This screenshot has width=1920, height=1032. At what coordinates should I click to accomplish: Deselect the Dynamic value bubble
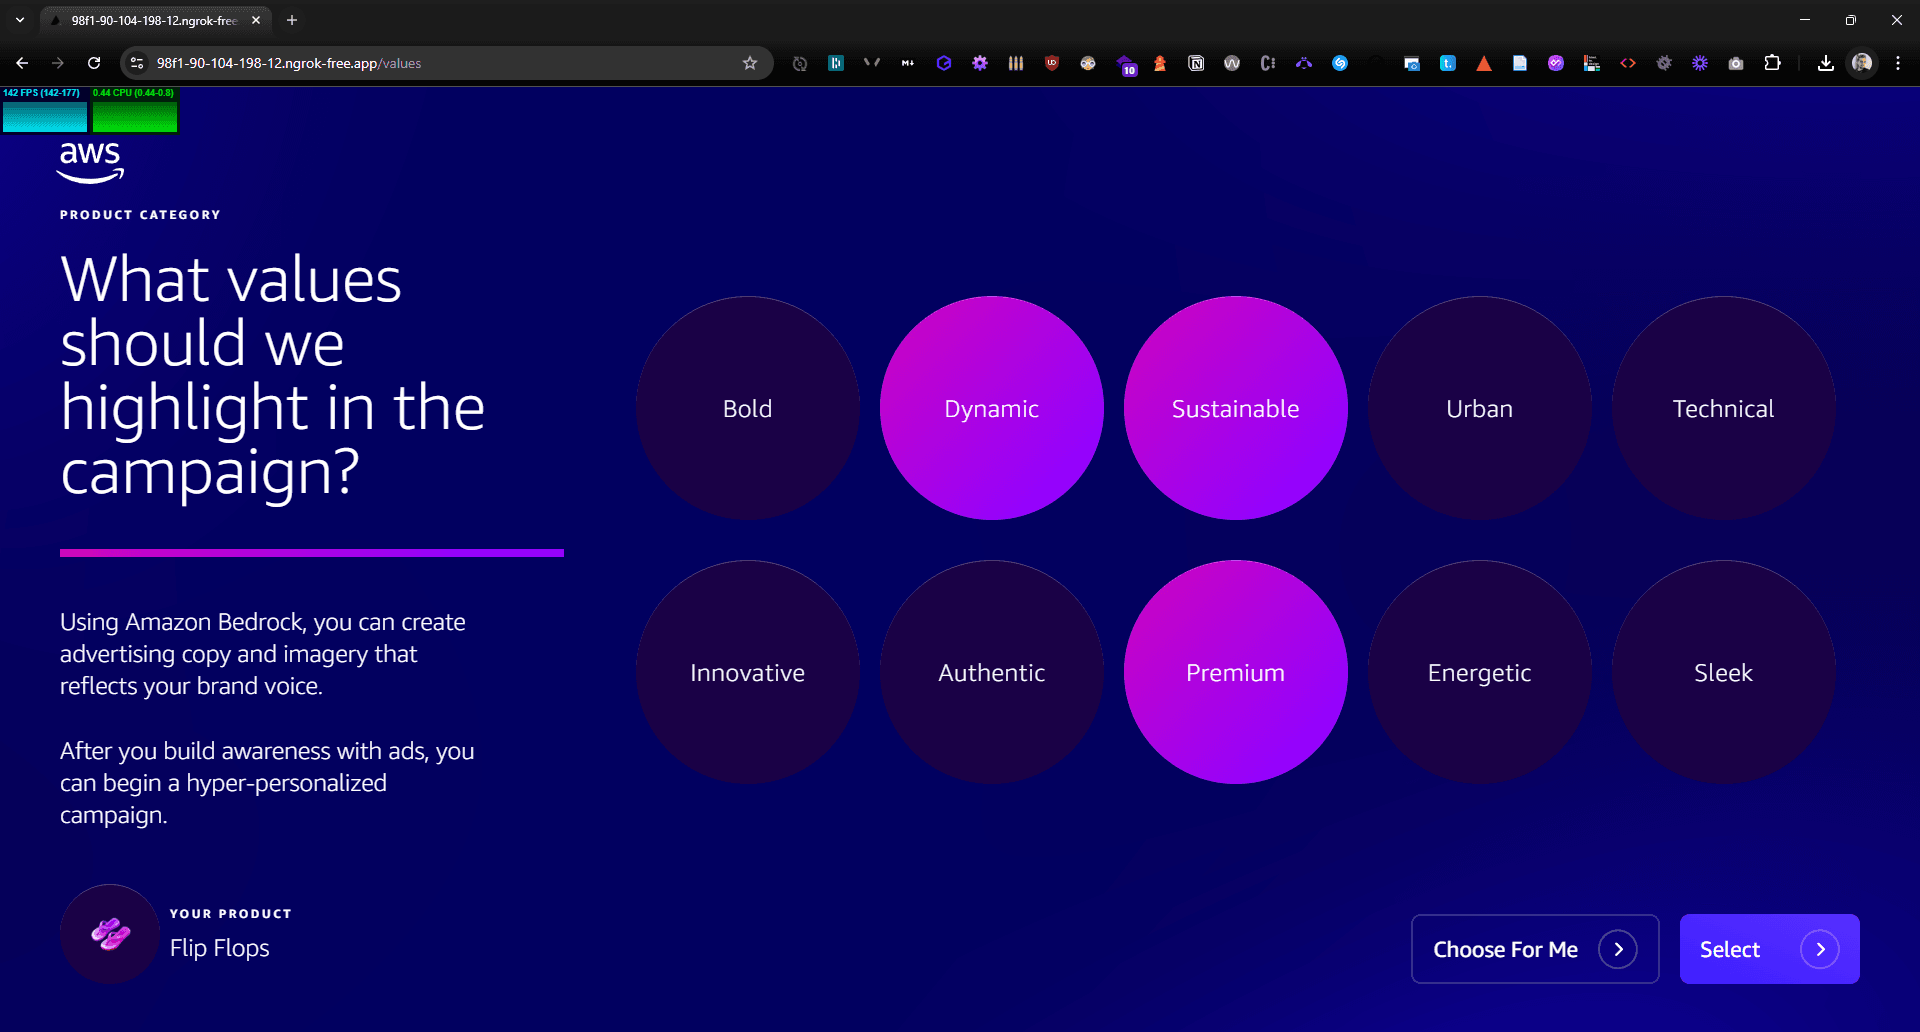[991, 408]
